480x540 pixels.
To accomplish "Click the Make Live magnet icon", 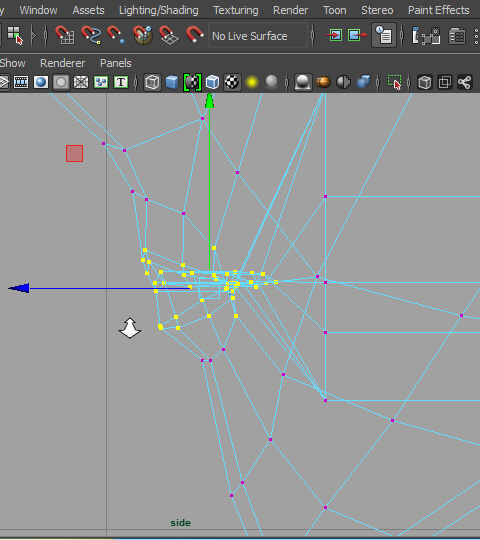I will pos(195,35).
